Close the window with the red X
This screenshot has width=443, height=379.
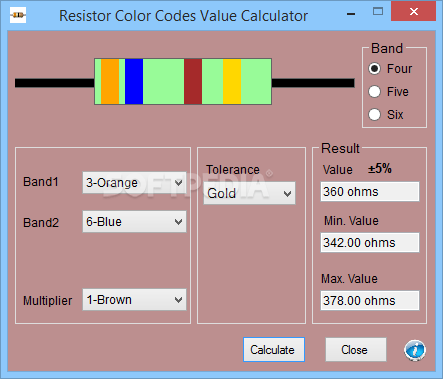[x=414, y=12]
